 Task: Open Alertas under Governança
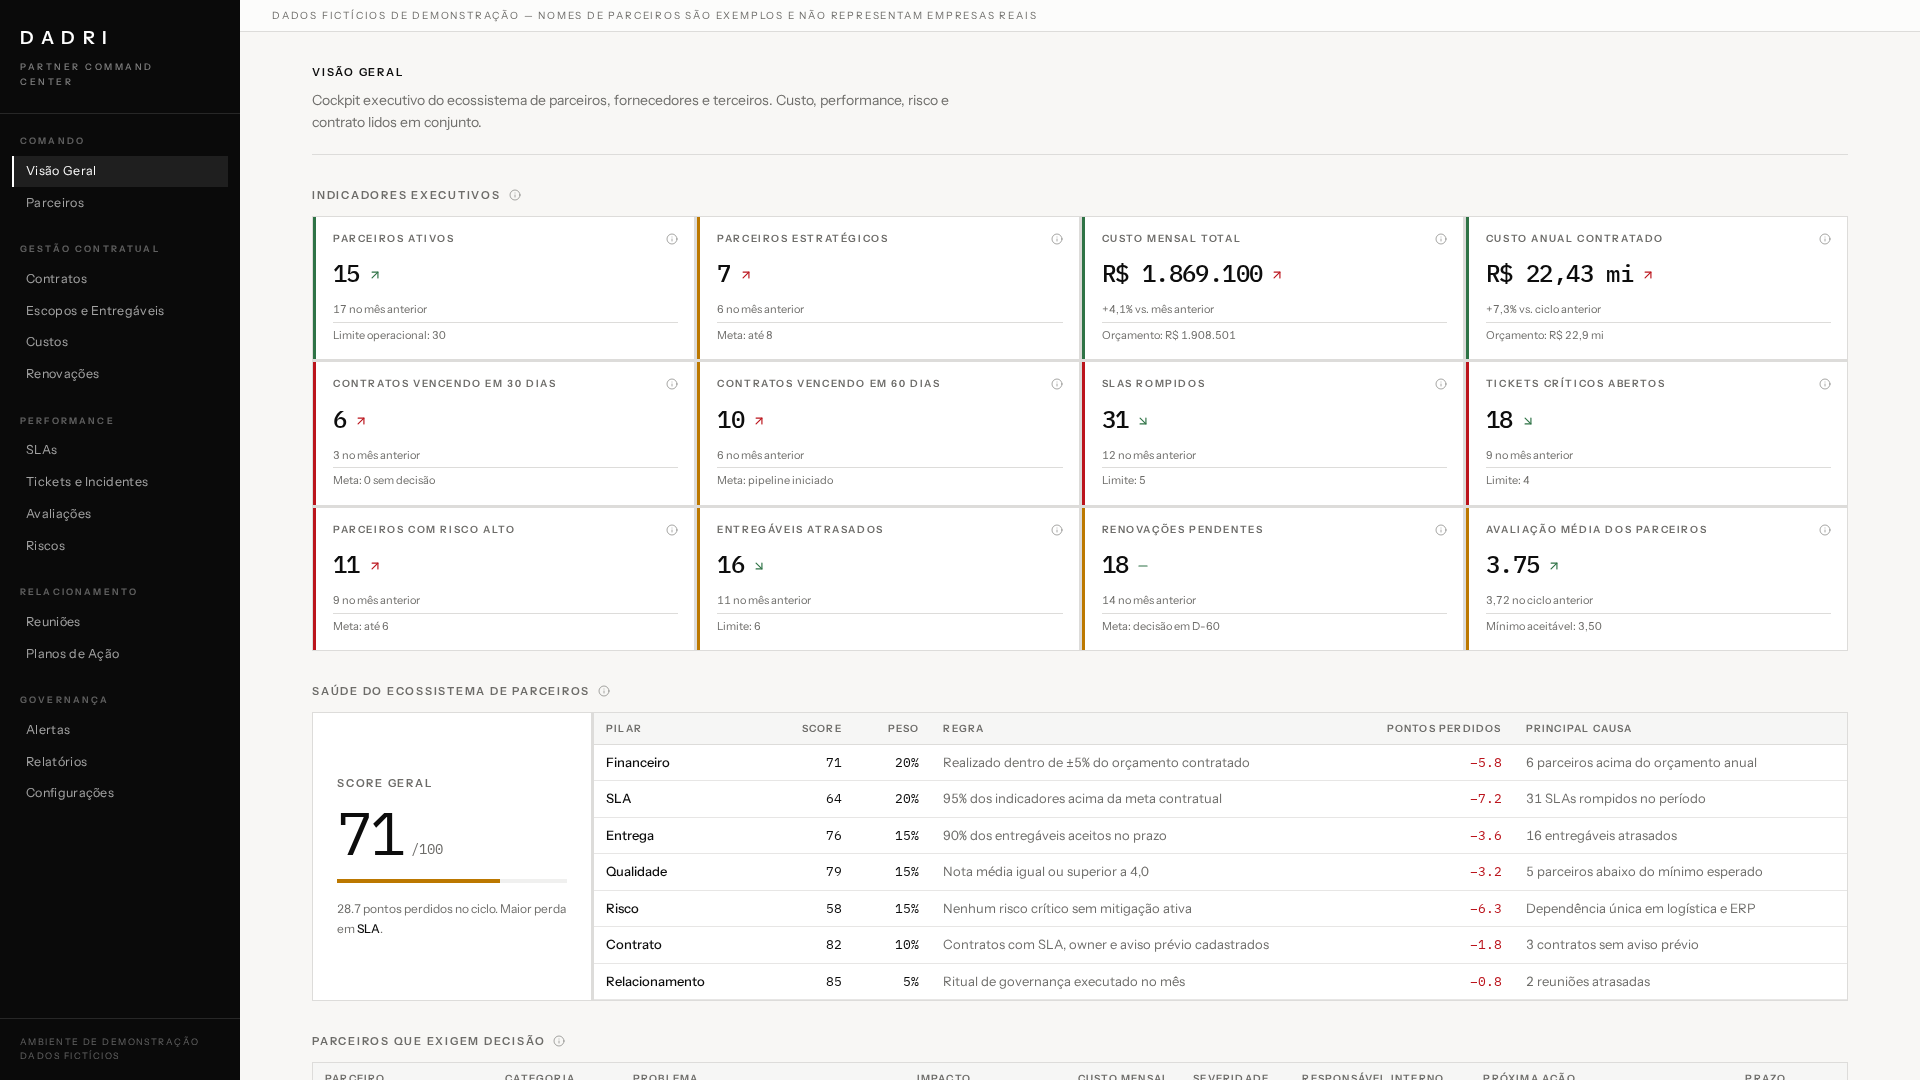click(x=120, y=730)
